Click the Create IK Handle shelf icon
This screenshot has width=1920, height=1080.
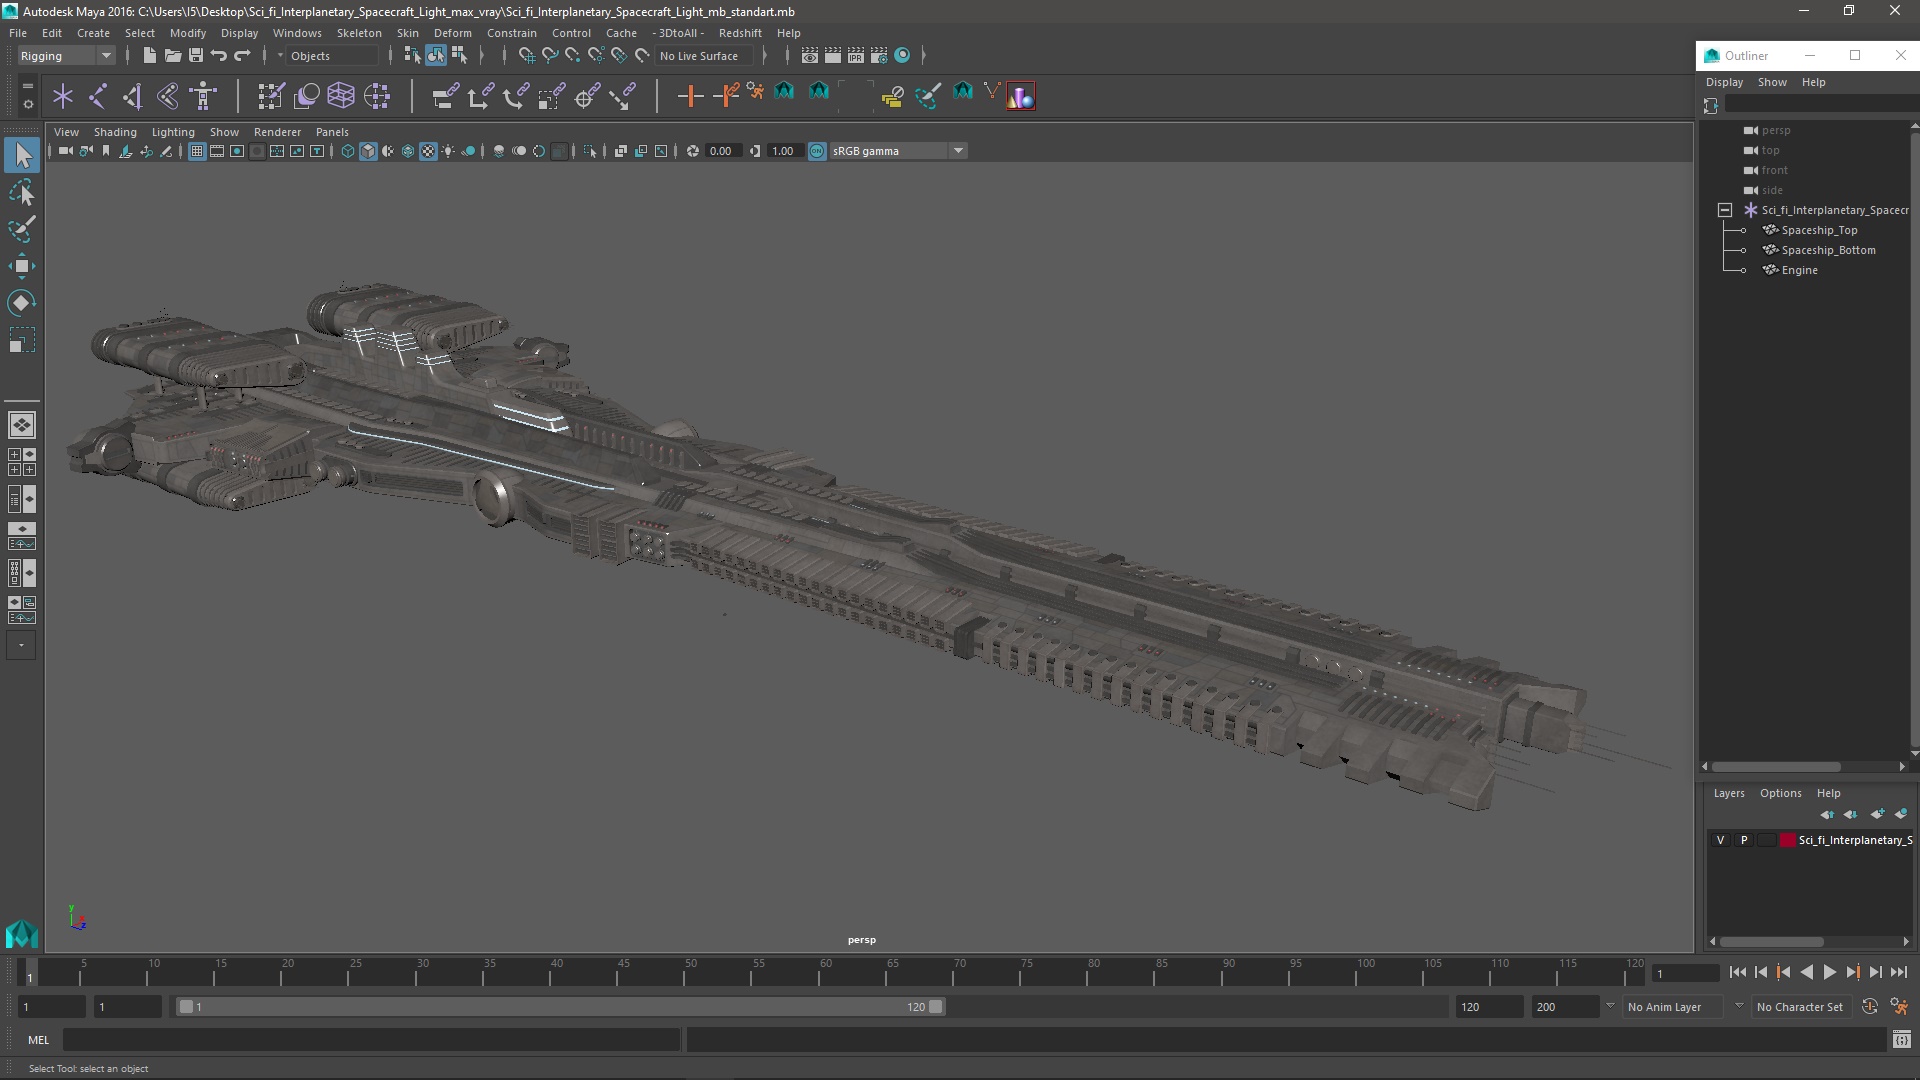click(133, 96)
